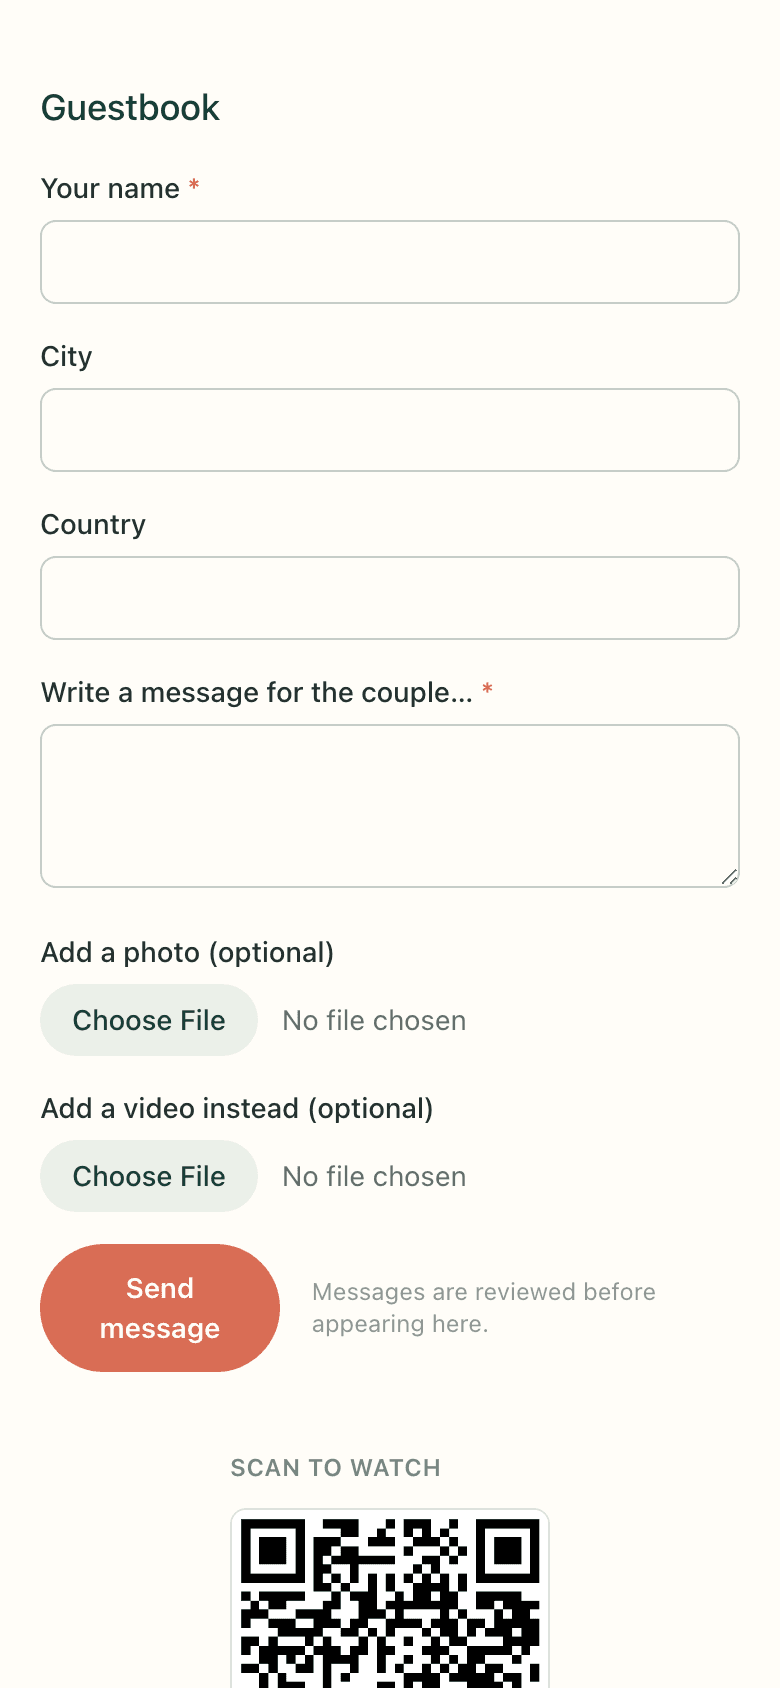Click the City field label

67,357
